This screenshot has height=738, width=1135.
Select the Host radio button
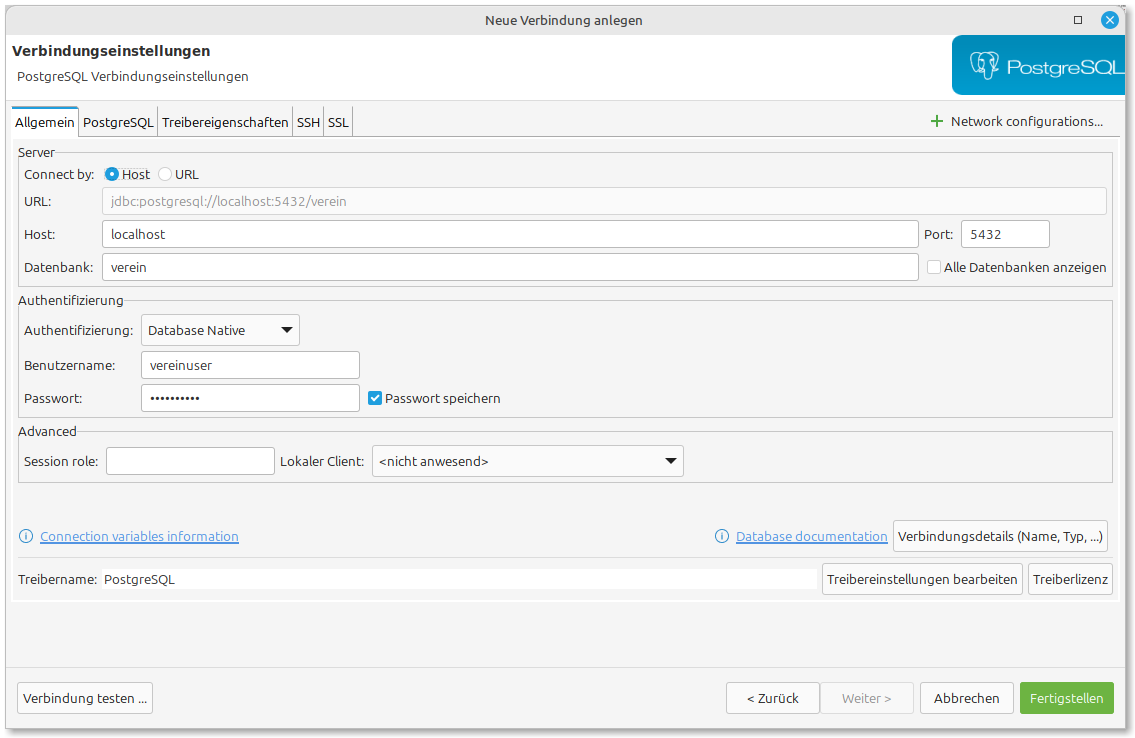click(x=112, y=174)
